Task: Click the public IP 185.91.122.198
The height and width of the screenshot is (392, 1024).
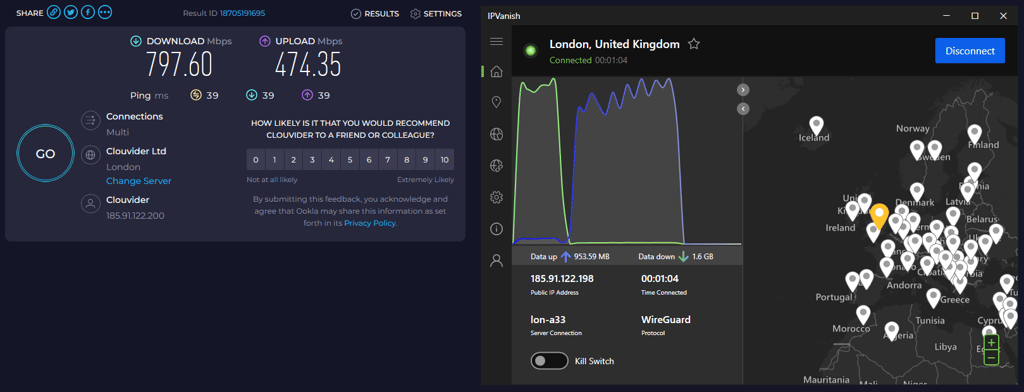Action: click(562, 279)
